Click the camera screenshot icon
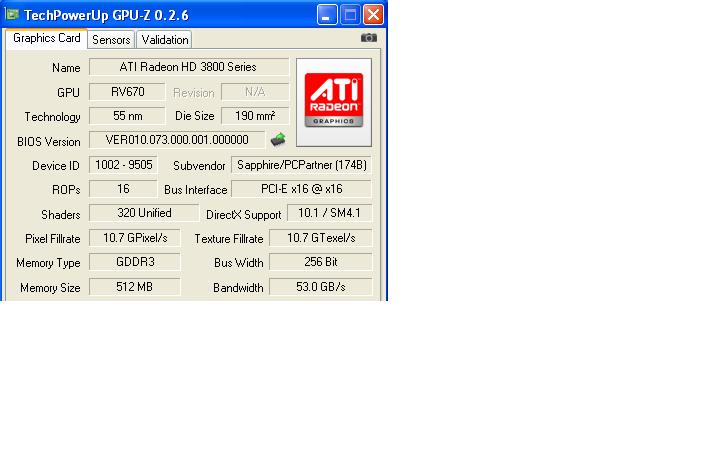The width and height of the screenshot is (720, 450). (369, 38)
